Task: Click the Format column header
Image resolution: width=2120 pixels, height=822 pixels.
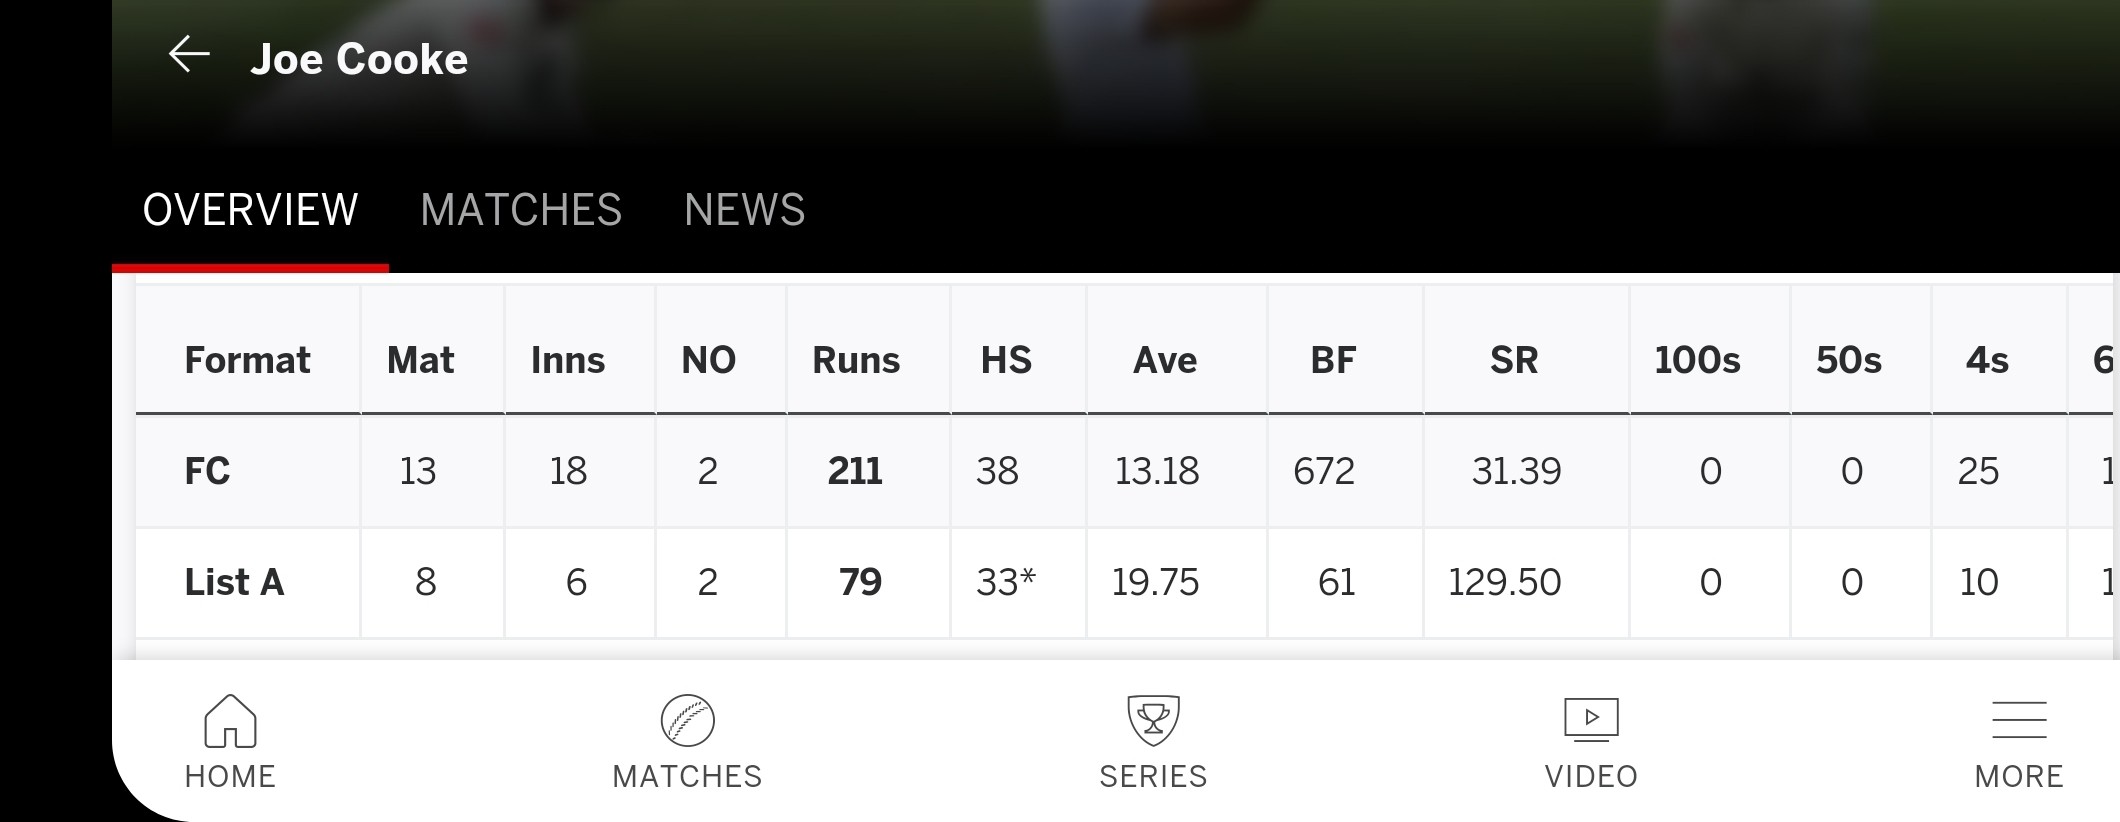Action: point(247,360)
